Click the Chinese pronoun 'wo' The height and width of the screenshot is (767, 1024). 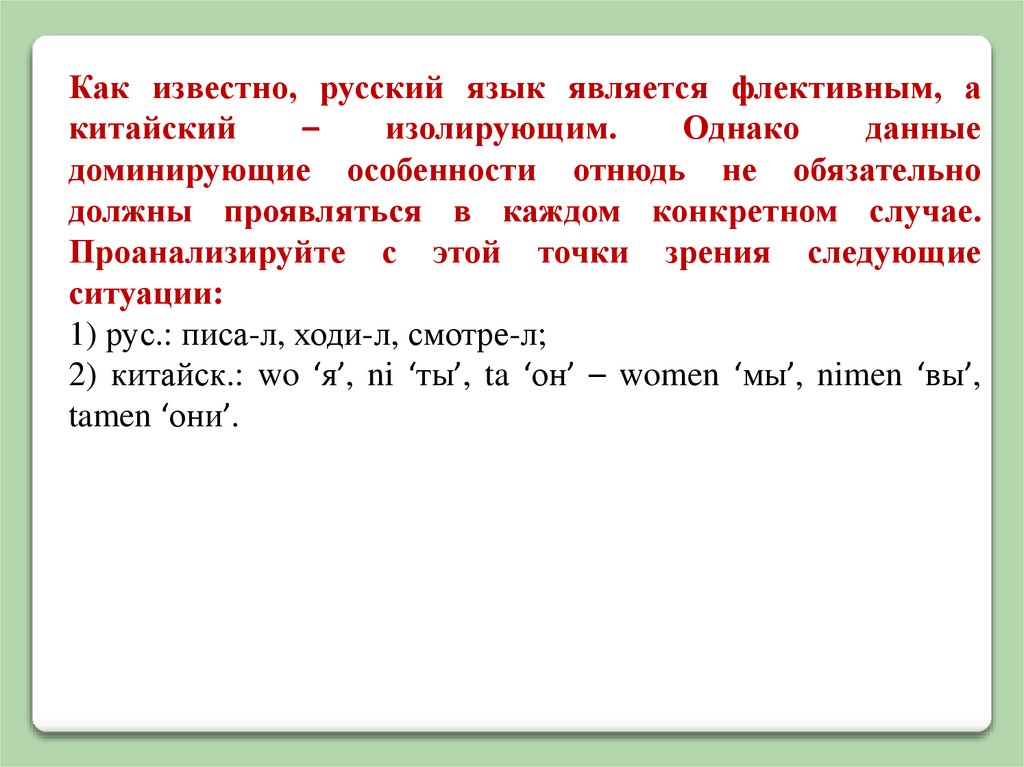(279, 376)
